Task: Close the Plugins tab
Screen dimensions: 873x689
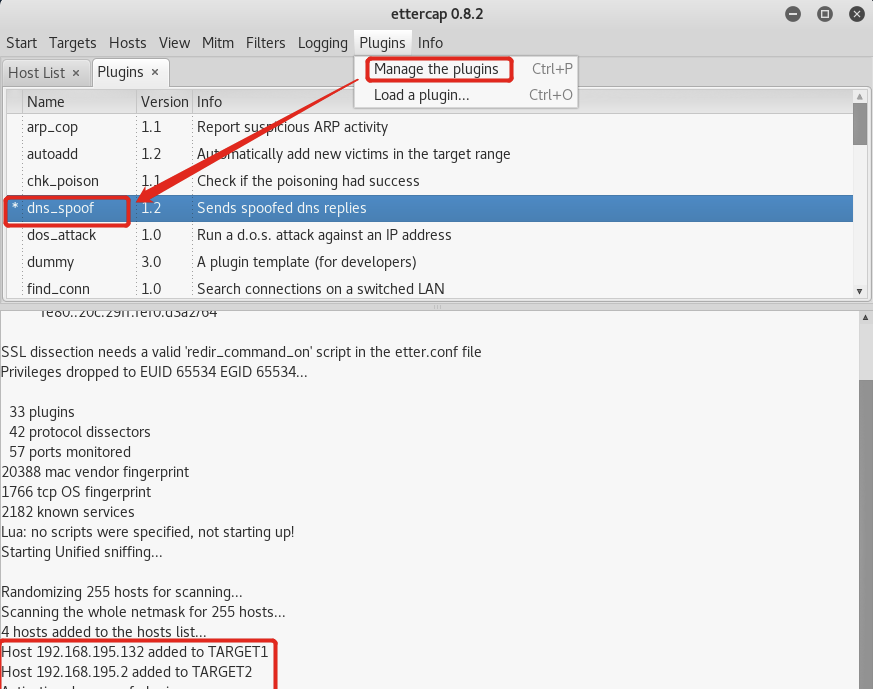Action: click(155, 72)
